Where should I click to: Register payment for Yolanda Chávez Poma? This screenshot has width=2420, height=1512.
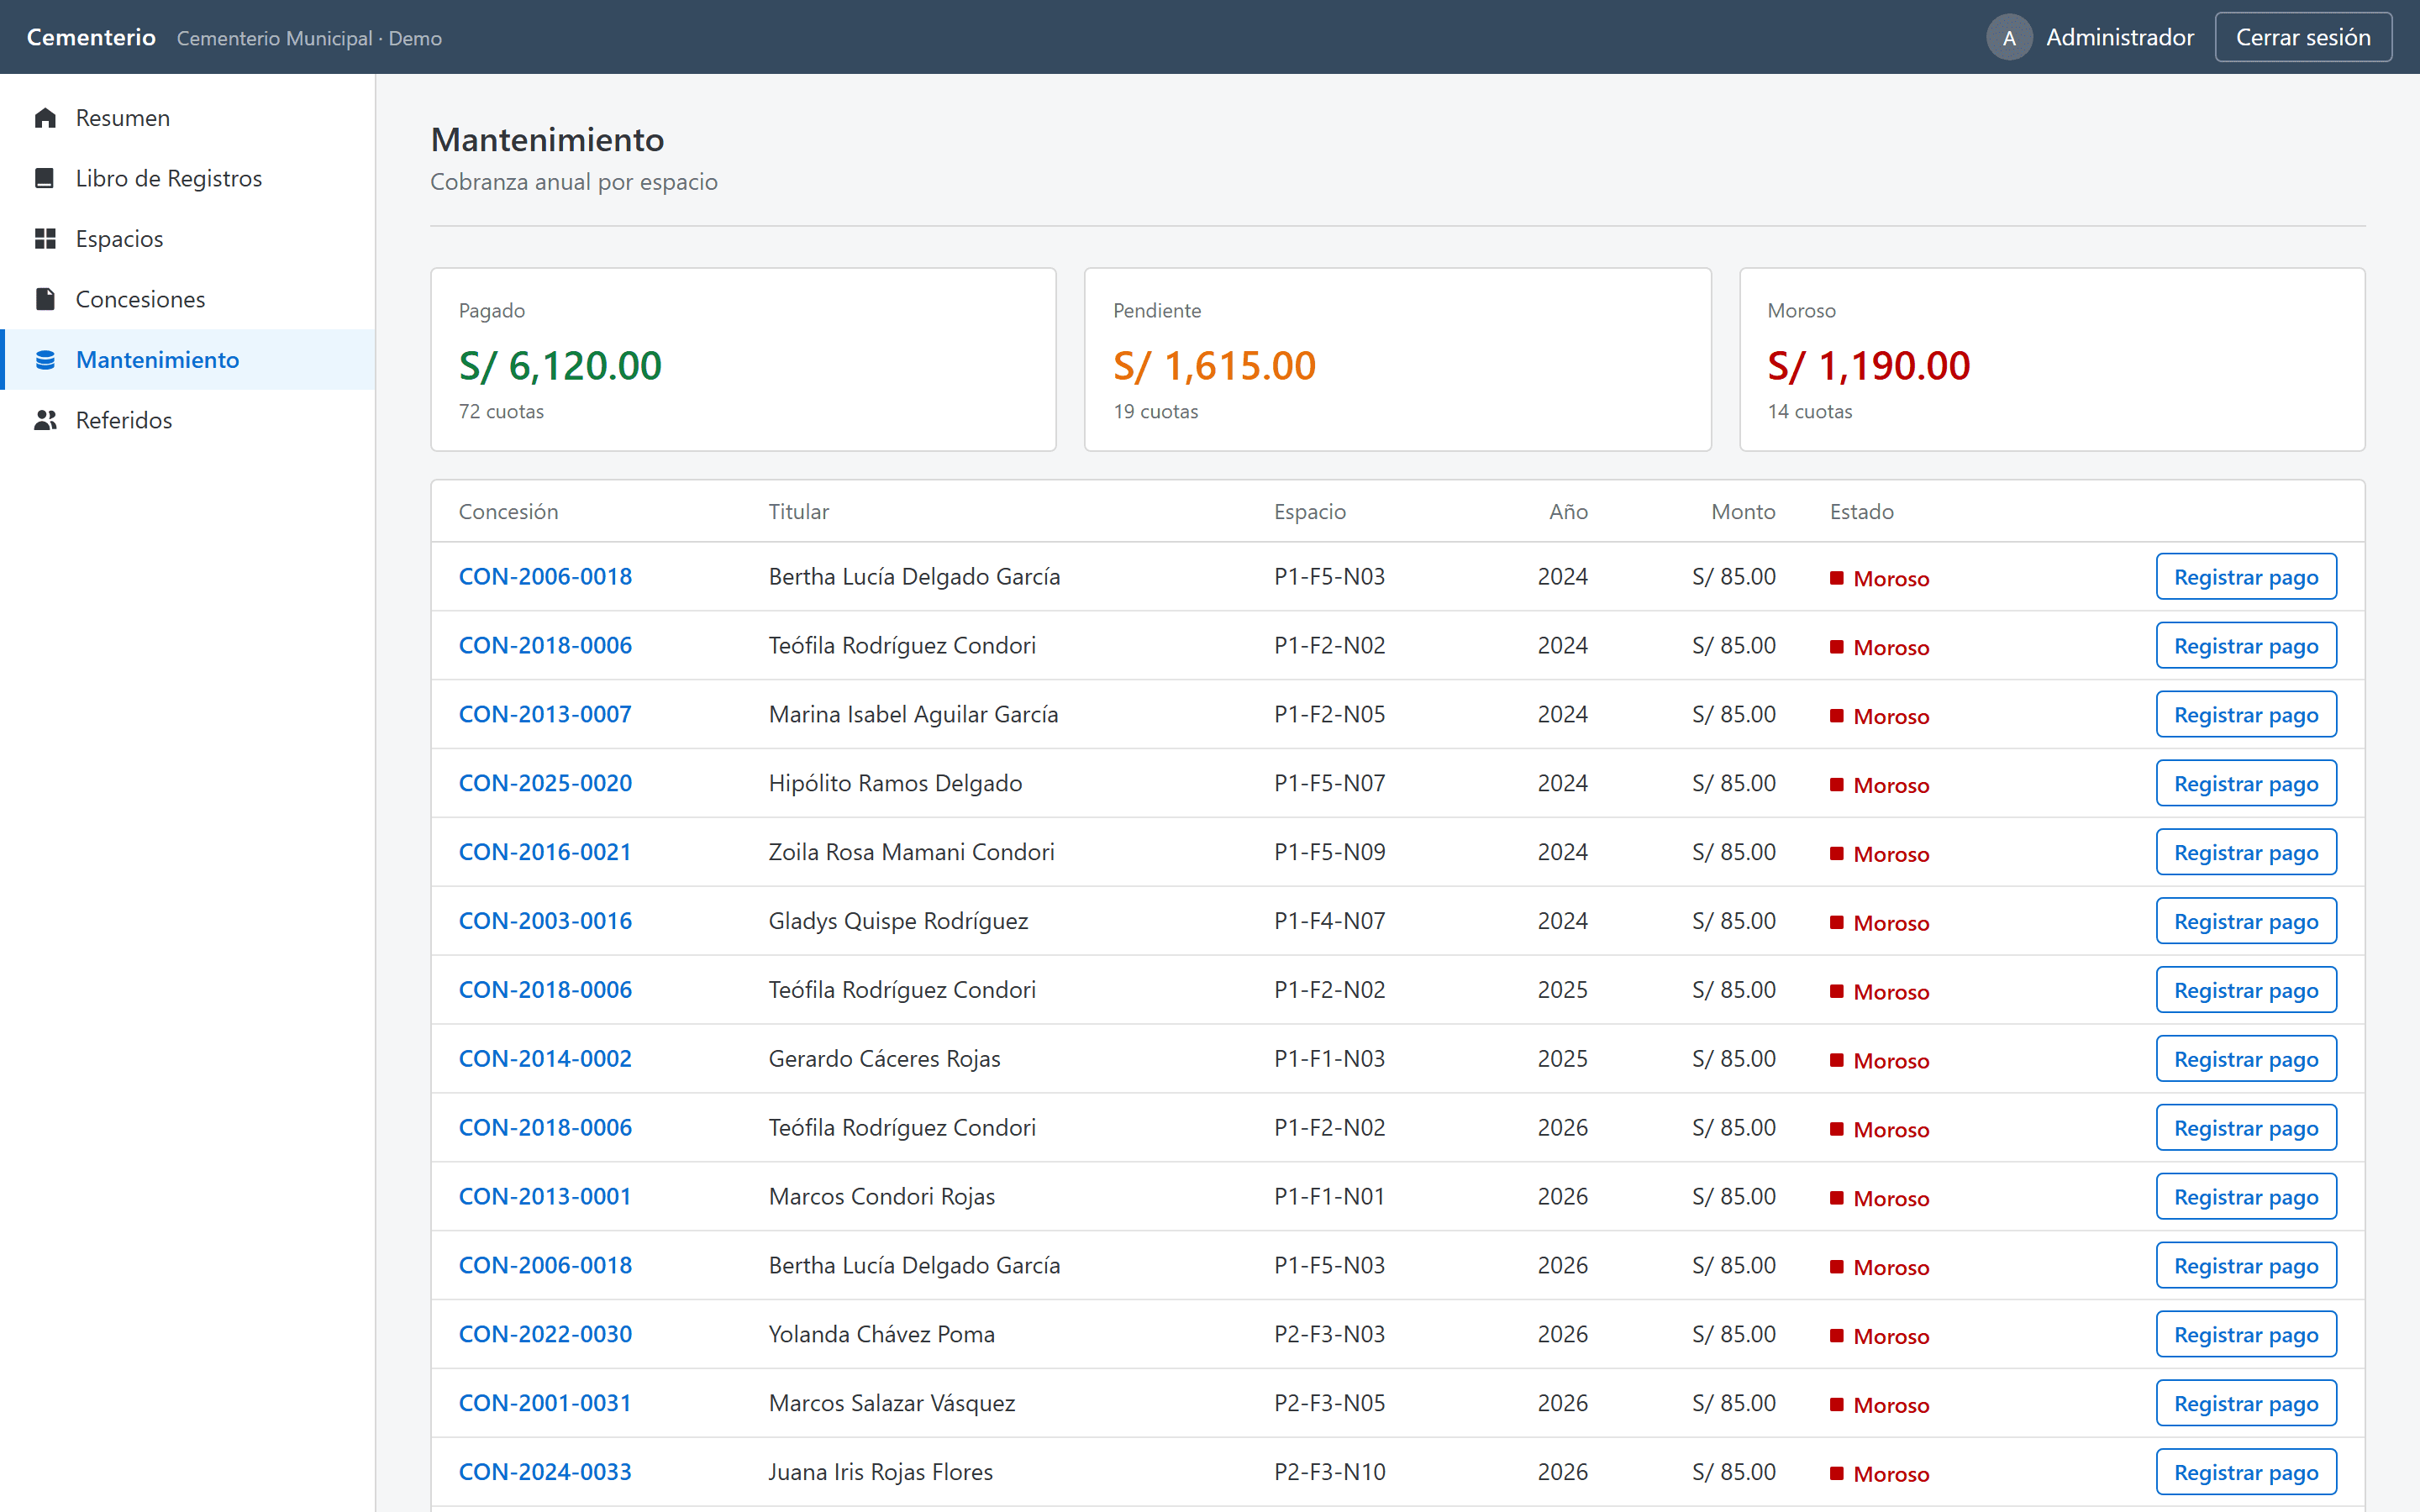(x=2246, y=1334)
